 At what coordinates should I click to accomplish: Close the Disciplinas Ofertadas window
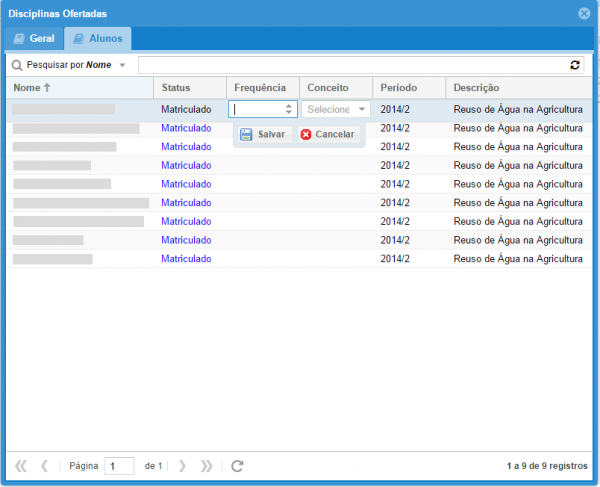(x=584, y=13)
